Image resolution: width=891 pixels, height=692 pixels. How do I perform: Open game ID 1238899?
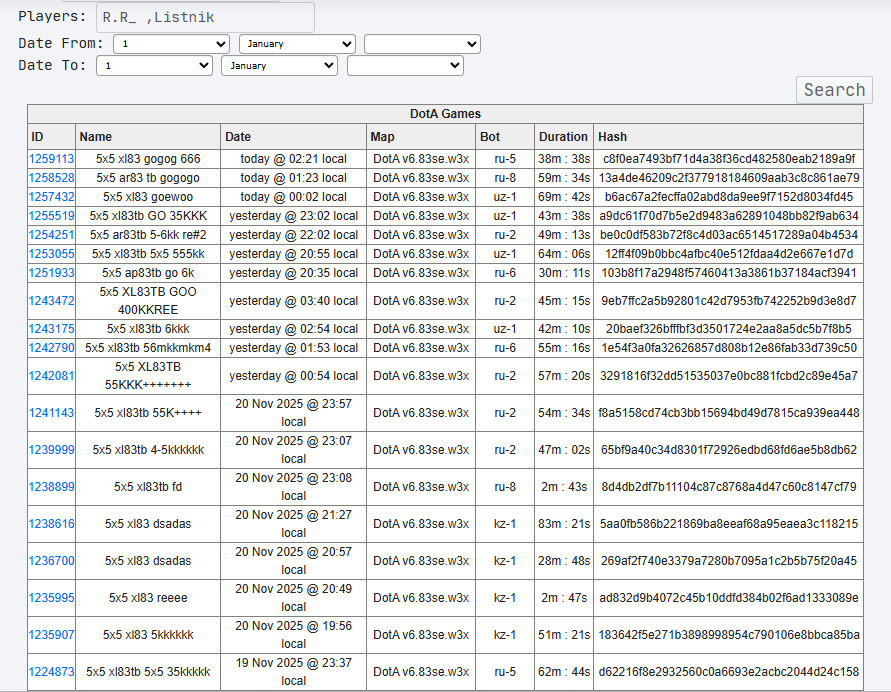coord(51,487)
